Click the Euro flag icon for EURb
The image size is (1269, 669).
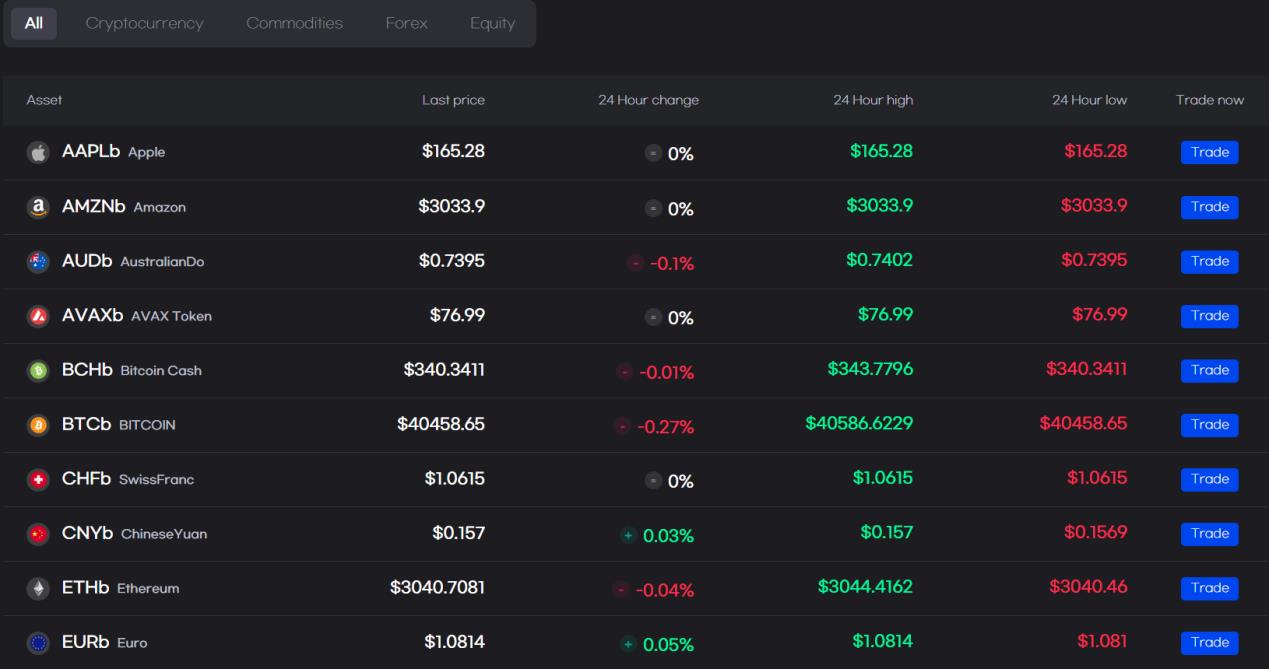click(x=38, y=643)
